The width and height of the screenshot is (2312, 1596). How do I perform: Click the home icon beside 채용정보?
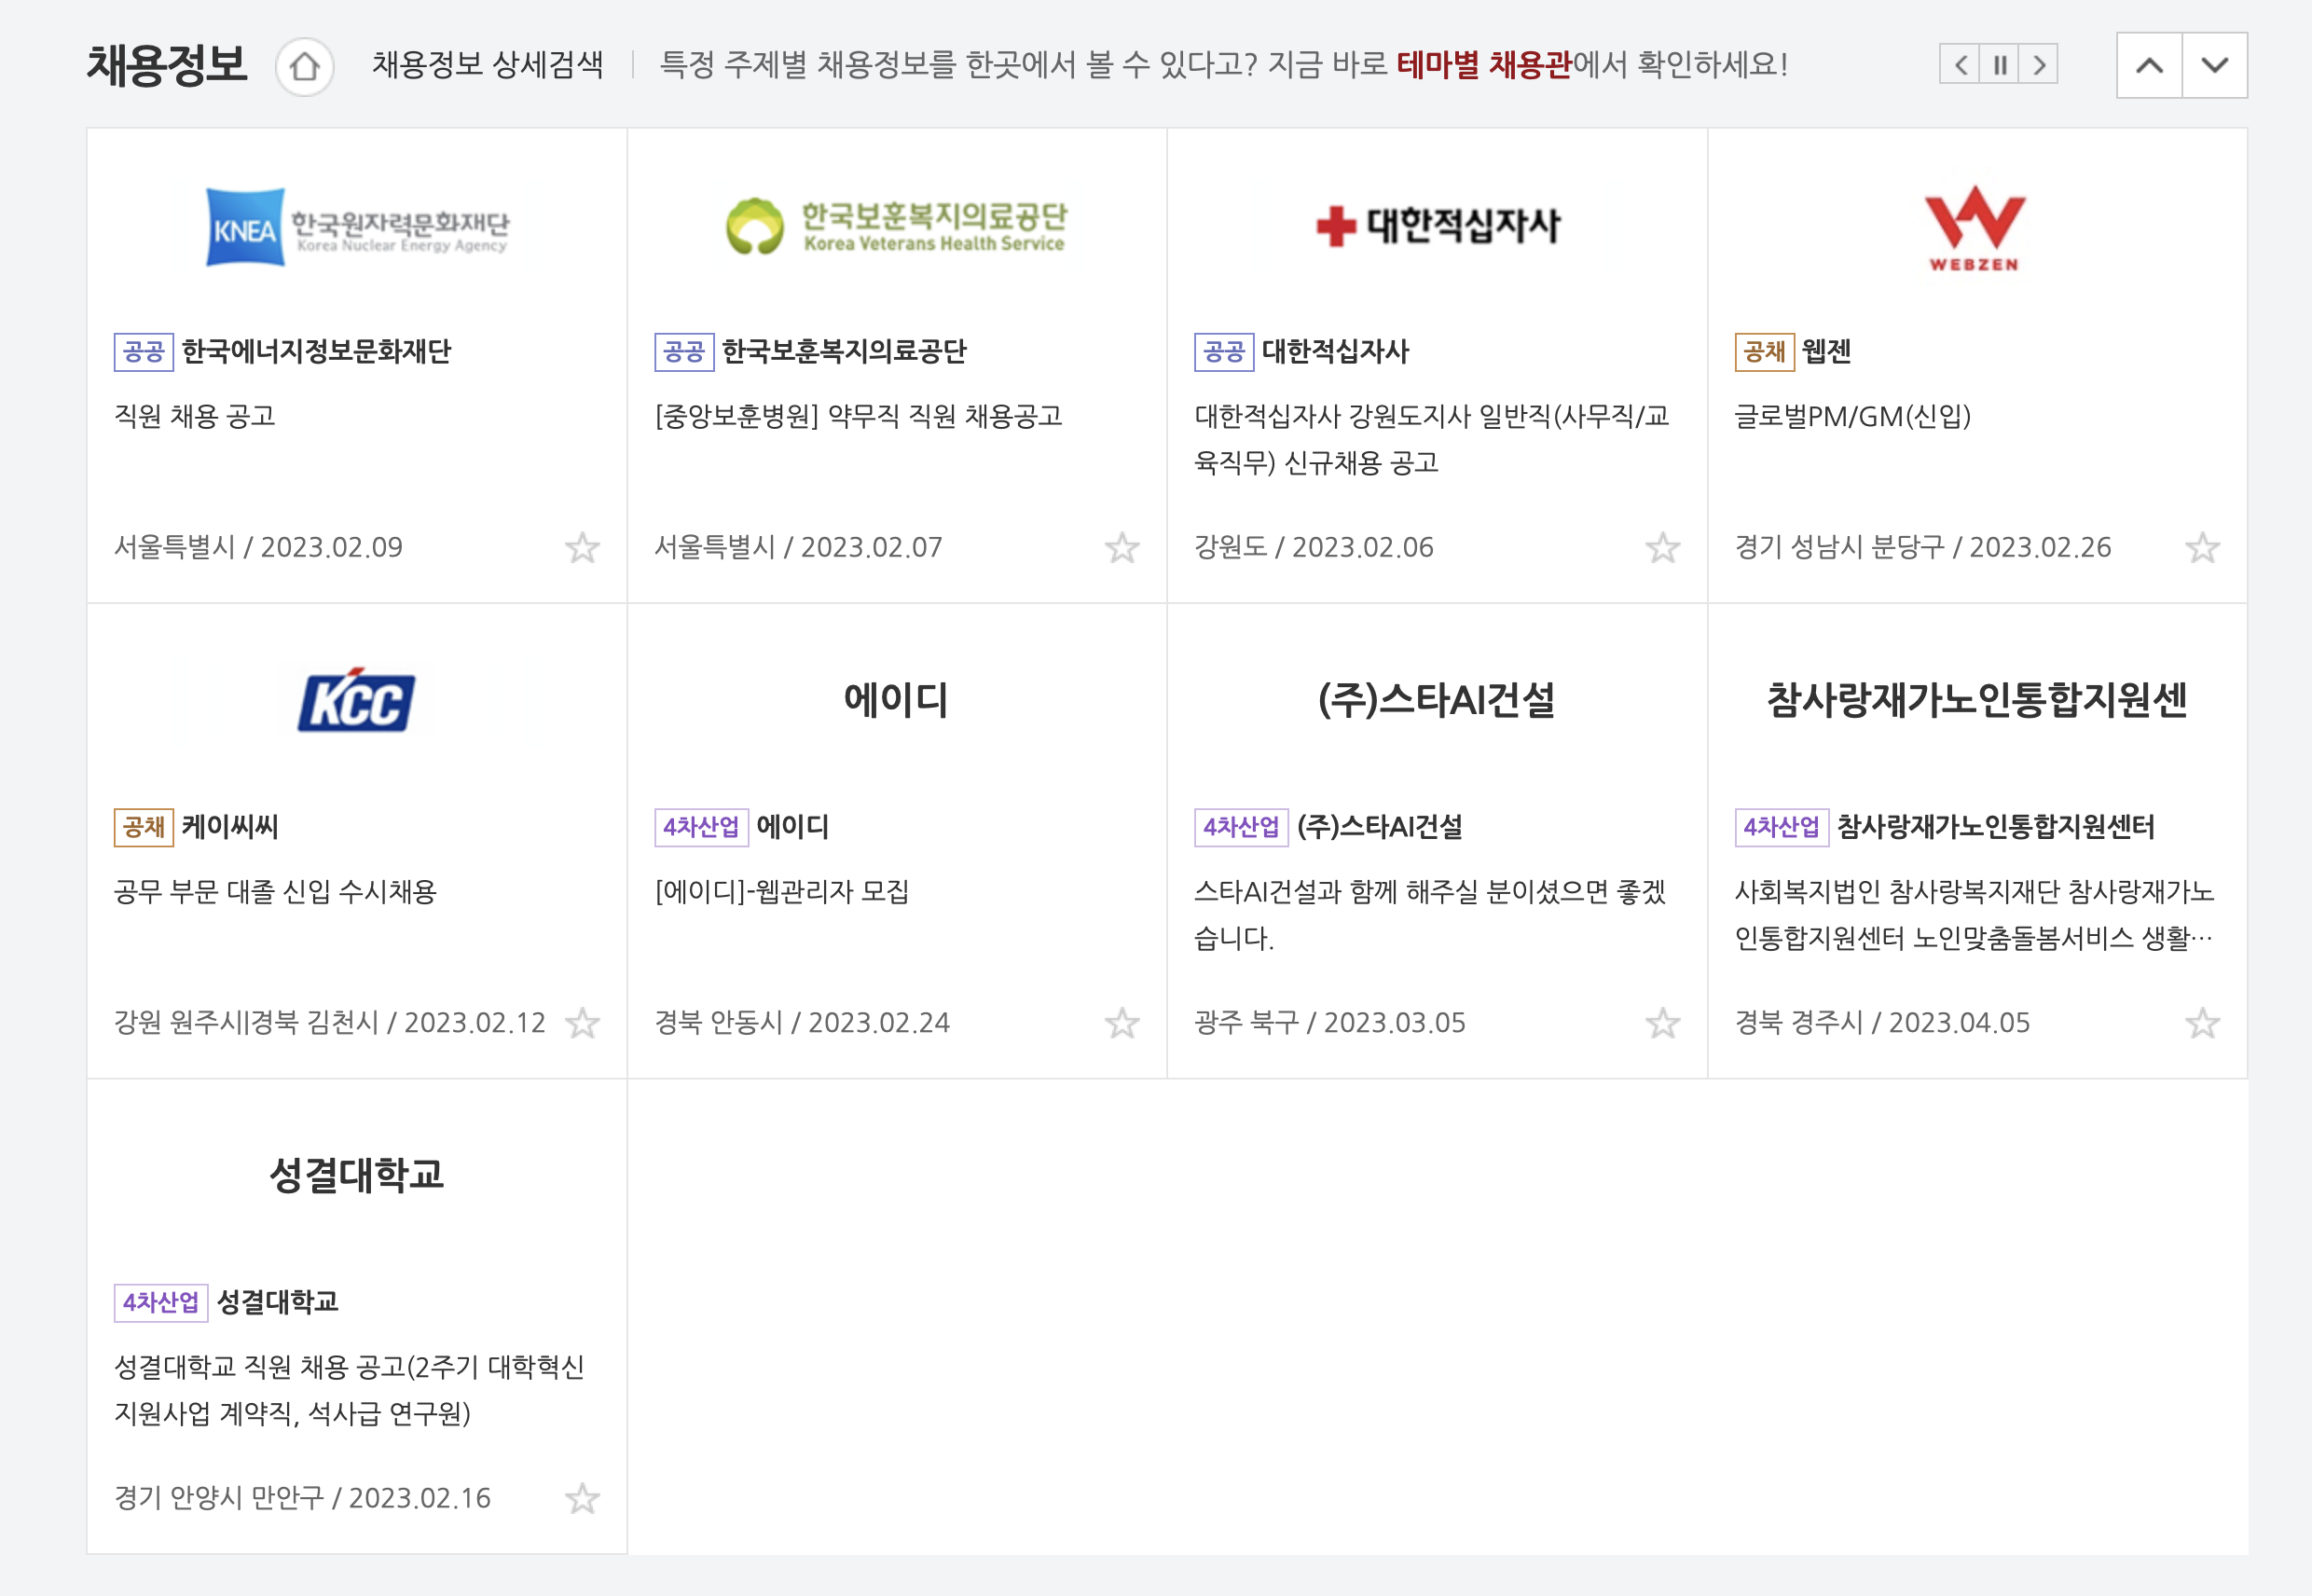[304, 67]
